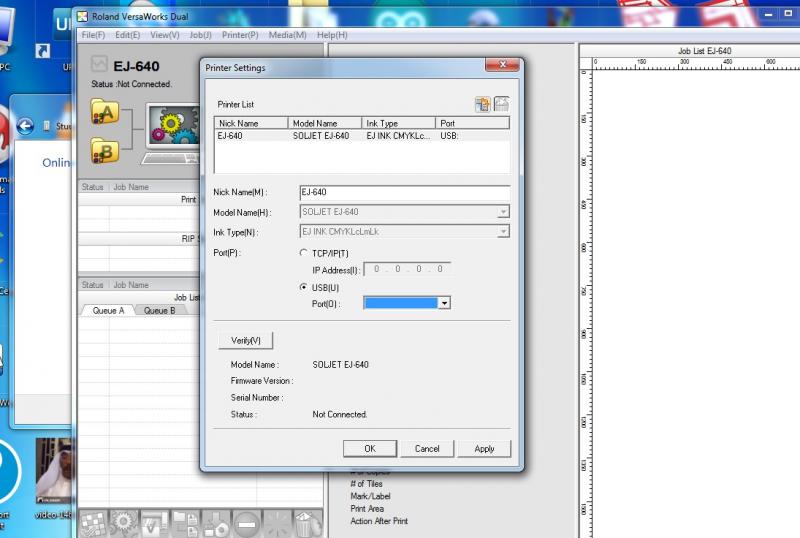Screen dimensions: 800x538
Task: Click the printer gears computer icon
Action: (x=172, y=133)
